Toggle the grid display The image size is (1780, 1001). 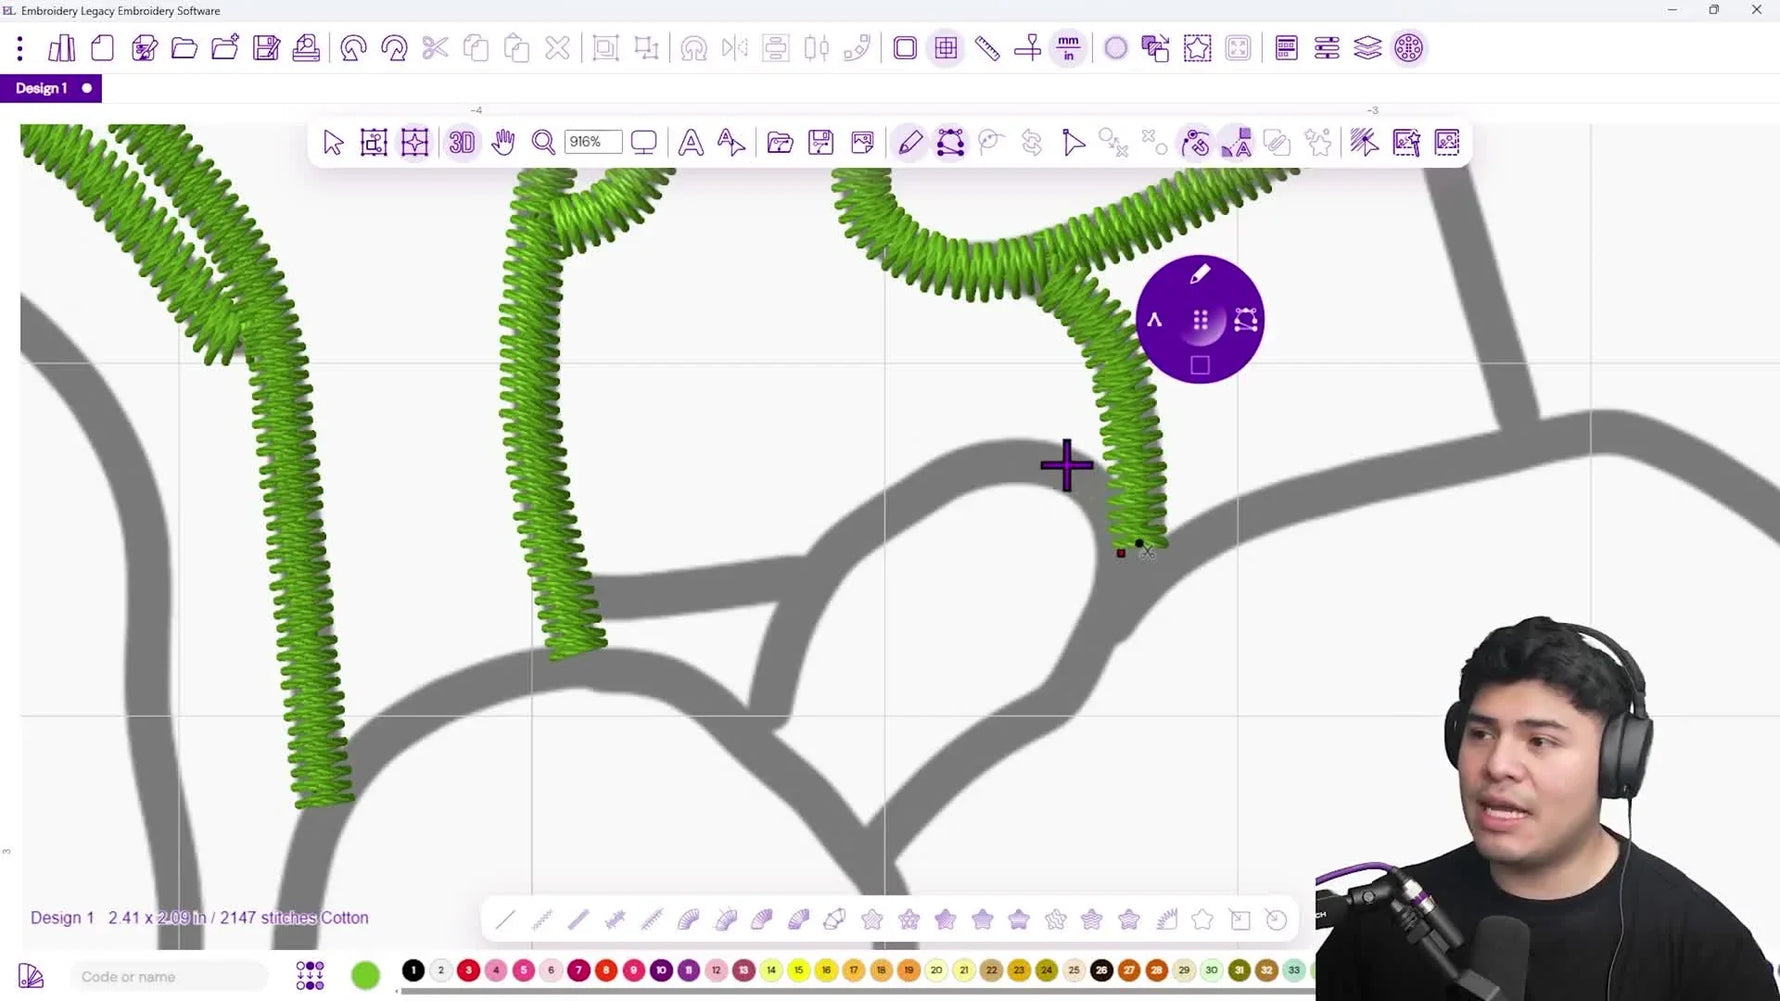pyautogui.click(x=946, y=48)
